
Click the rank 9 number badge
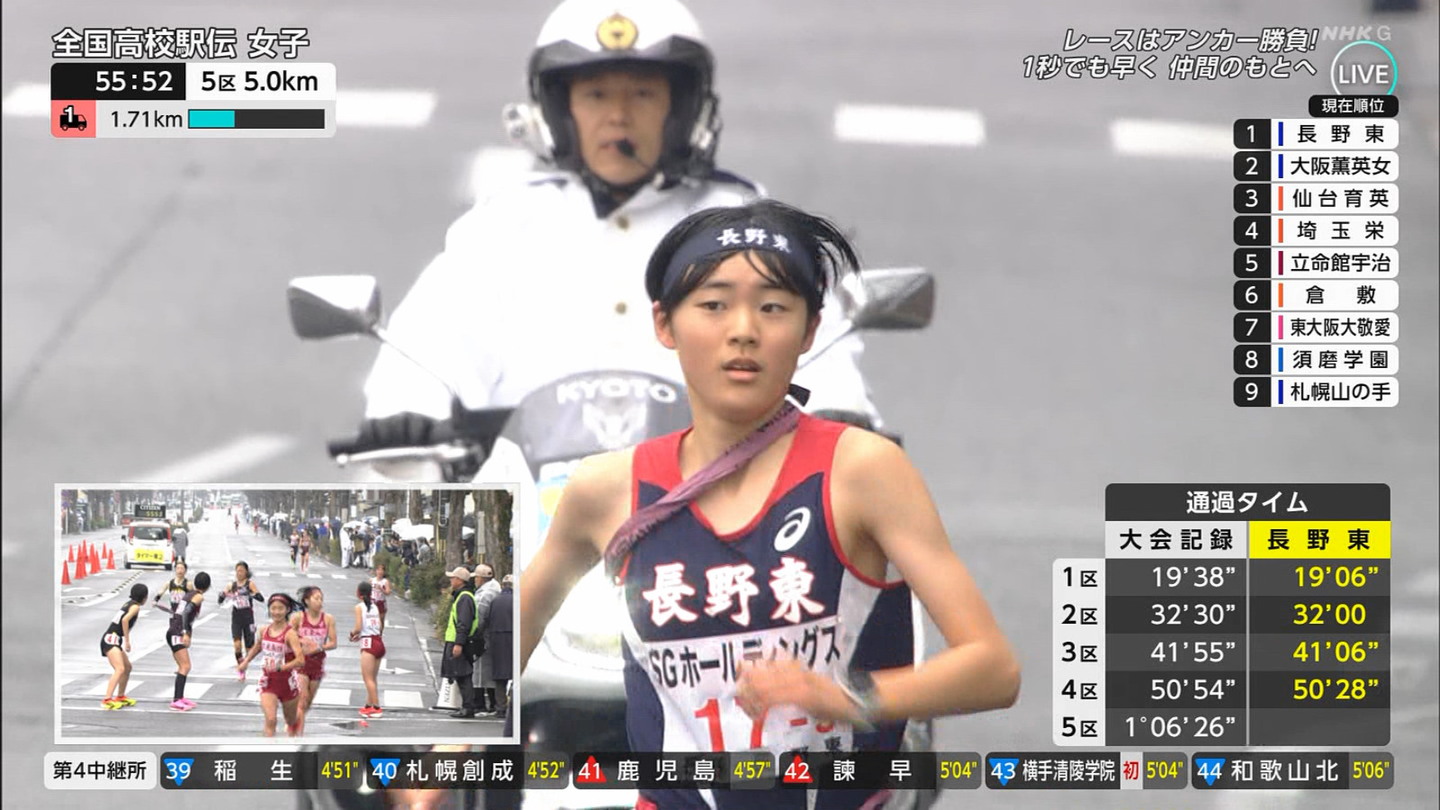click(x=1250, y=391)
